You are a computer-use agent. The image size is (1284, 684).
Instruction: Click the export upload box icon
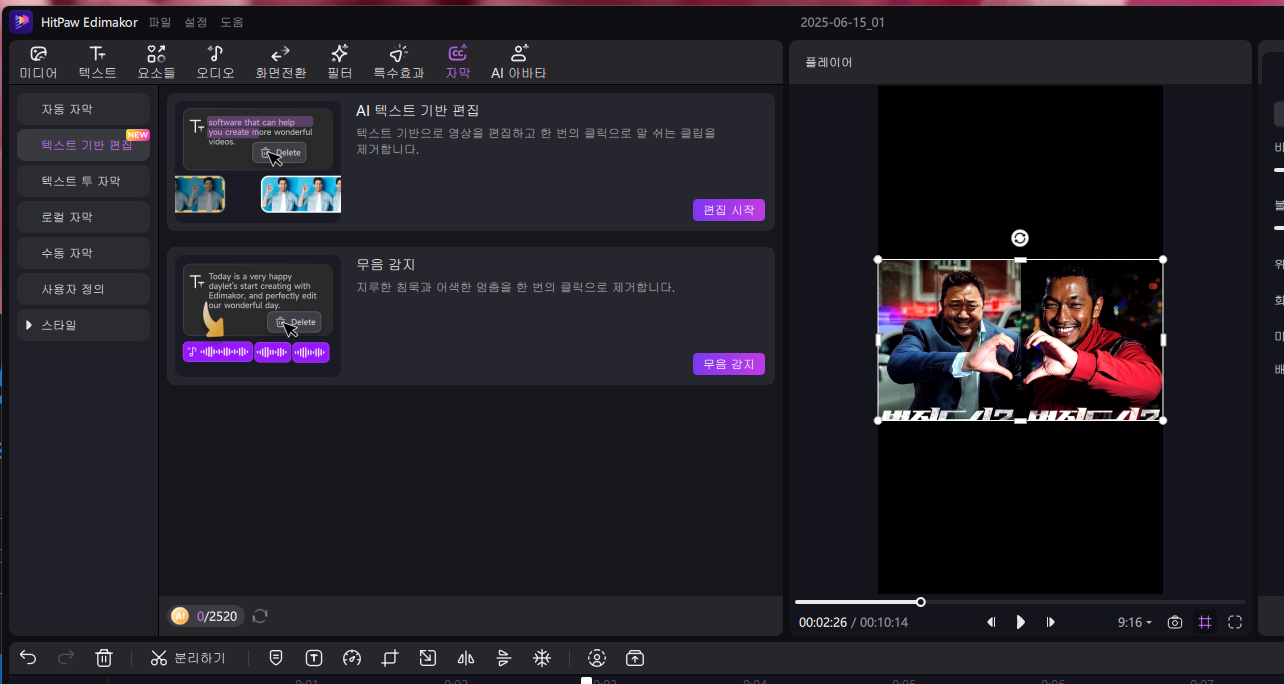point(635,658)
